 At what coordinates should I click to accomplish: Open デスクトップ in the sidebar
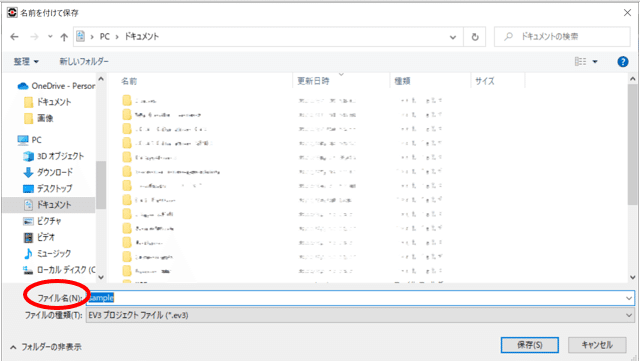coord(54,188)
